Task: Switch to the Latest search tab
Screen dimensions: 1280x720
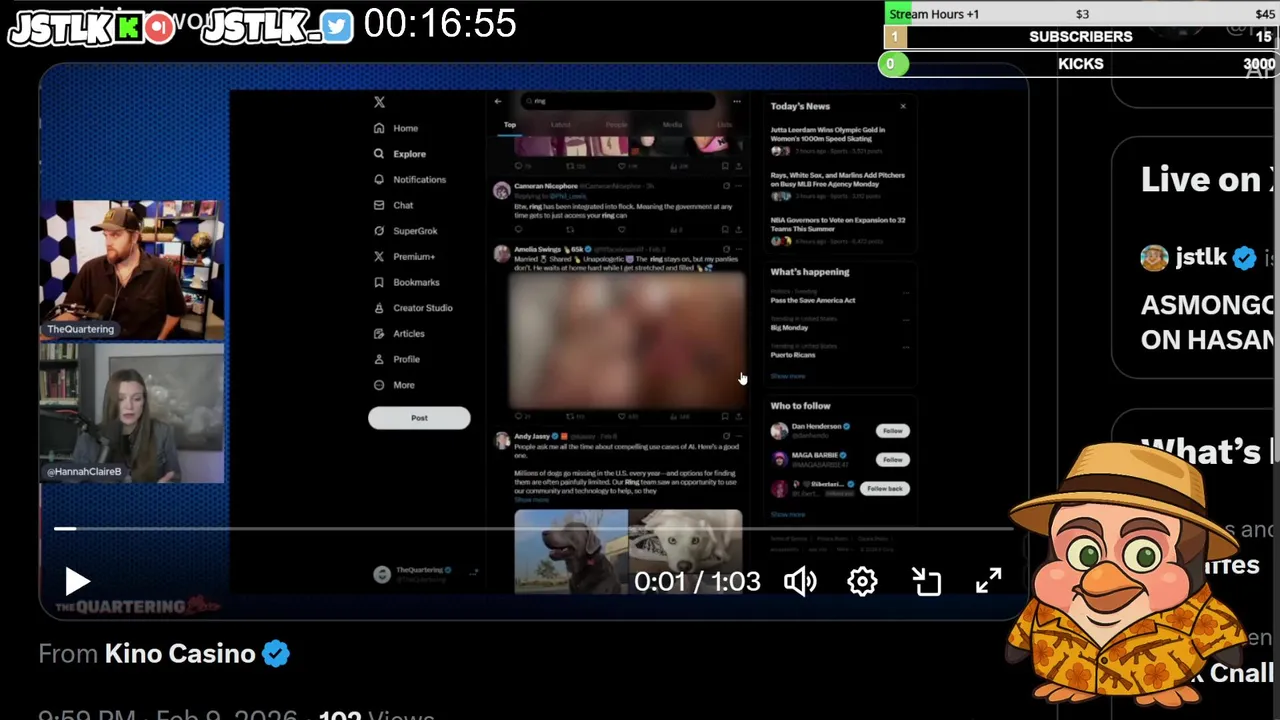Action: point(562,125)
